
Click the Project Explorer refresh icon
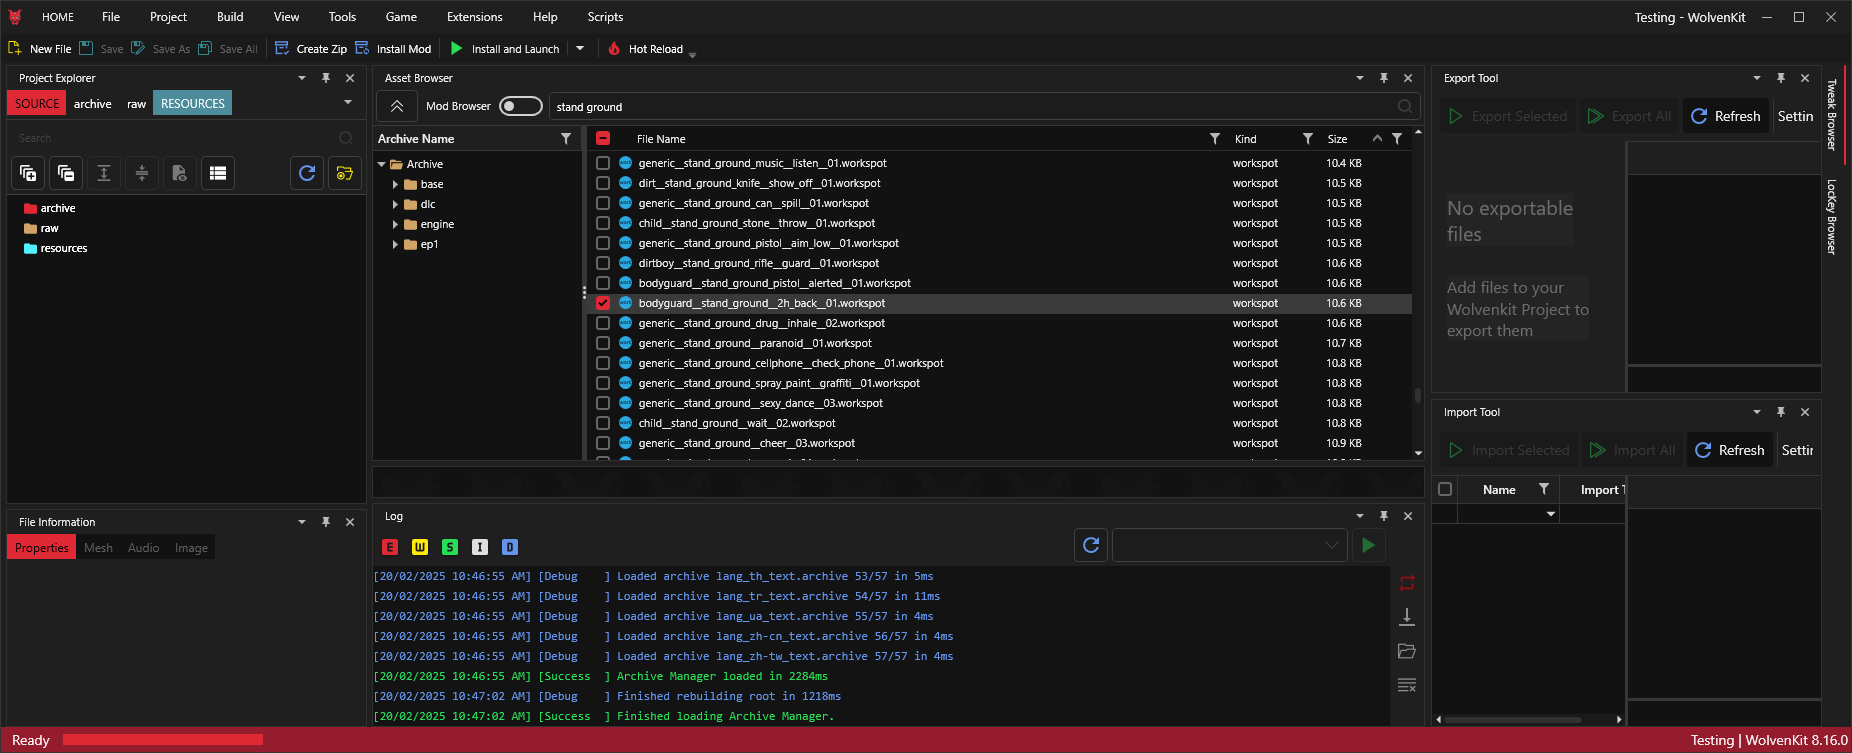(307, 173)
